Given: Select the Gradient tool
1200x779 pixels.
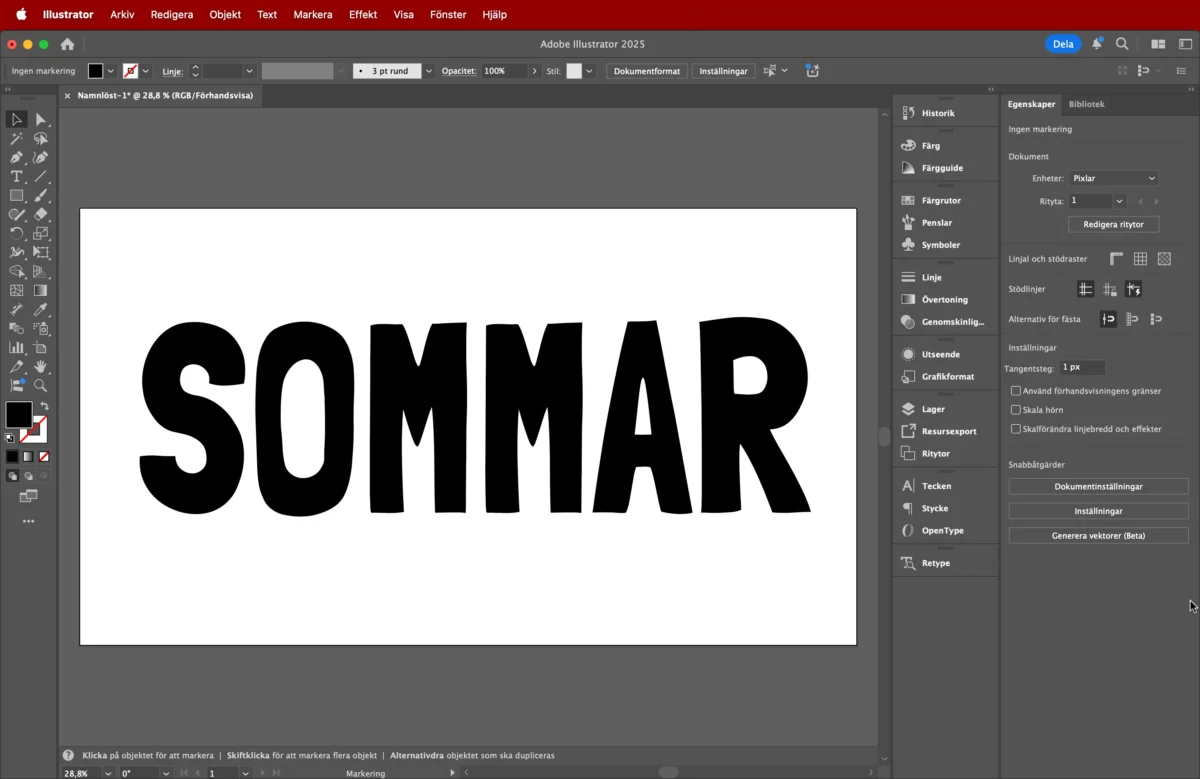Looking at the screenshot, I should [41, 291].
